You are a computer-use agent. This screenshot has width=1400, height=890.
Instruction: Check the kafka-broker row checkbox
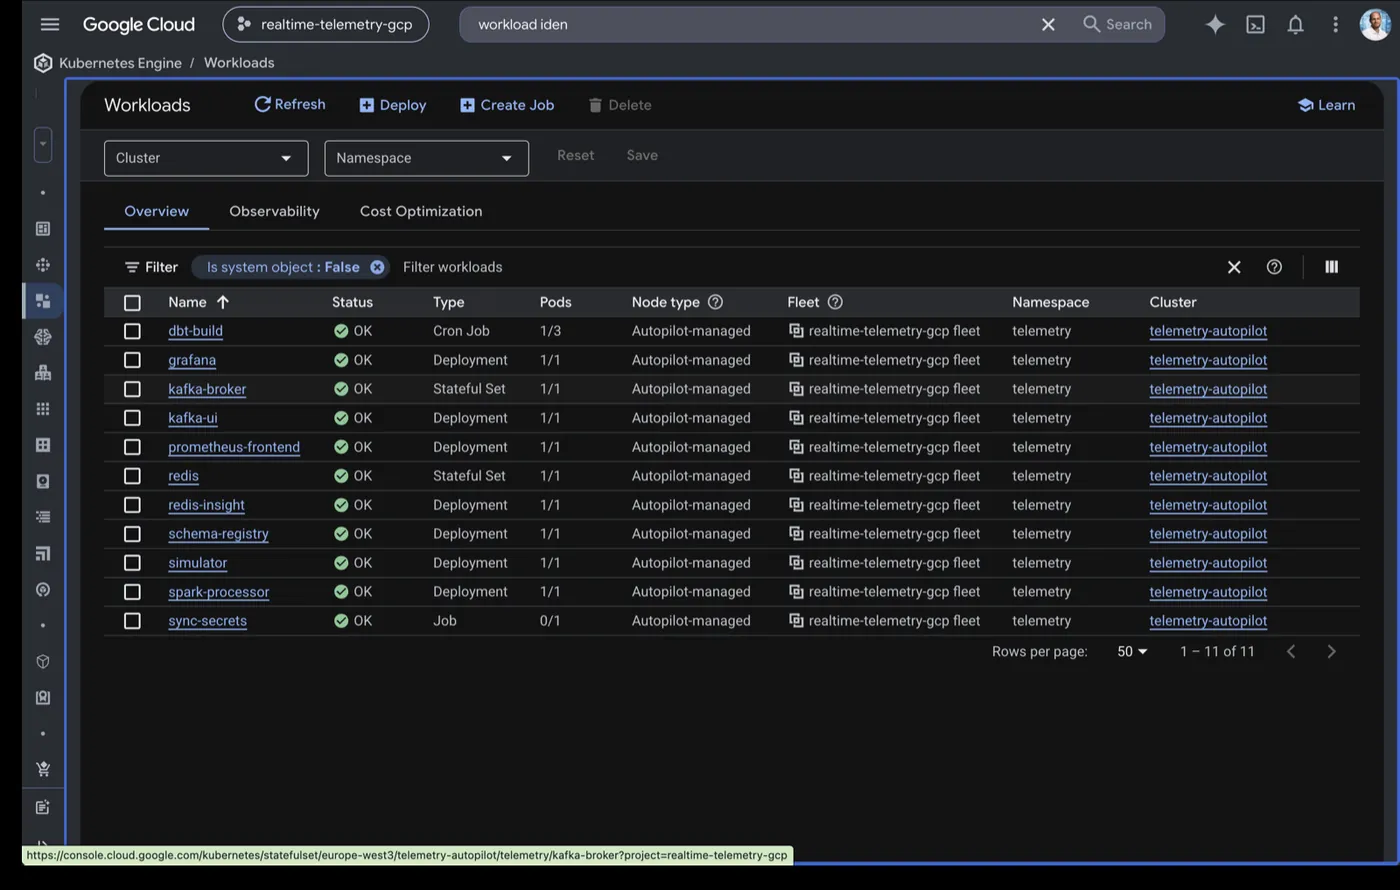pos(132,389)
